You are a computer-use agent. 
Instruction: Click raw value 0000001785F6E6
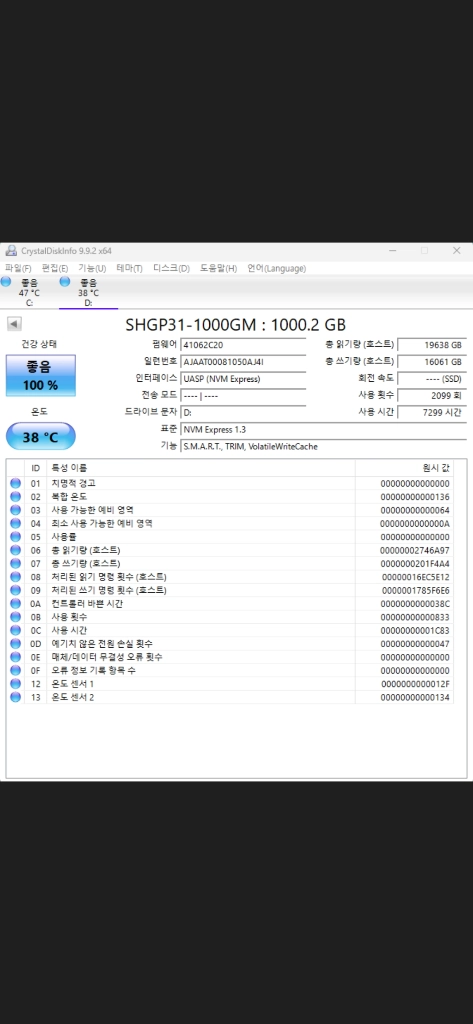[x=415, y=590]
